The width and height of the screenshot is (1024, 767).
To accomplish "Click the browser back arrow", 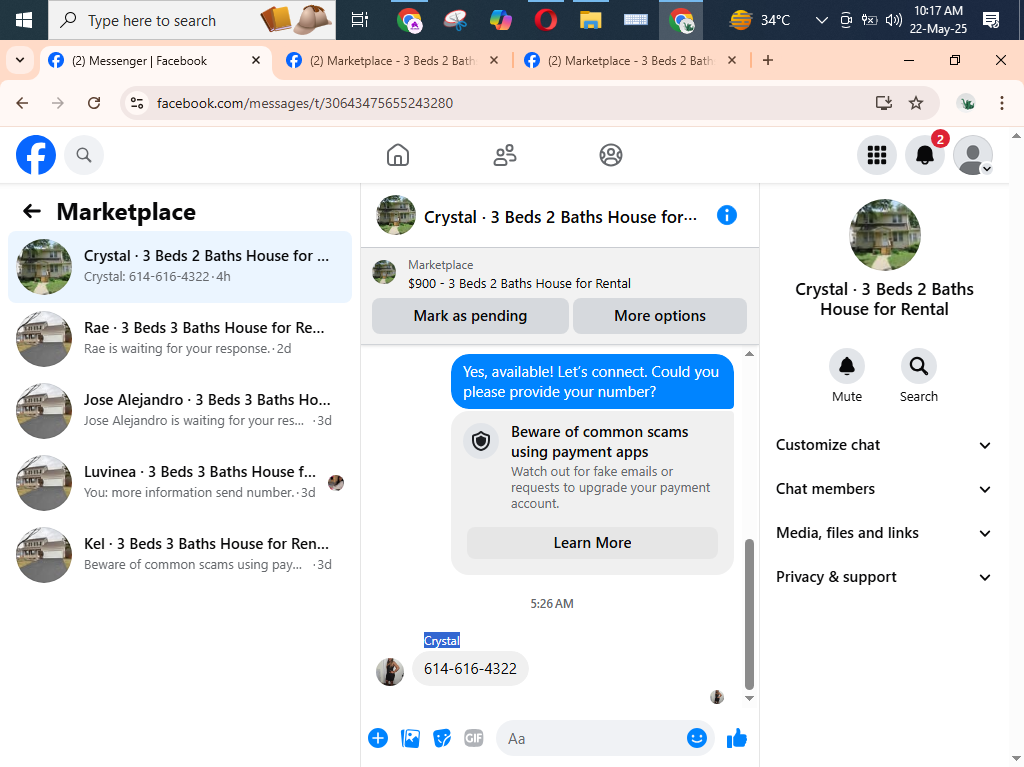I will (x=22, y=103).
